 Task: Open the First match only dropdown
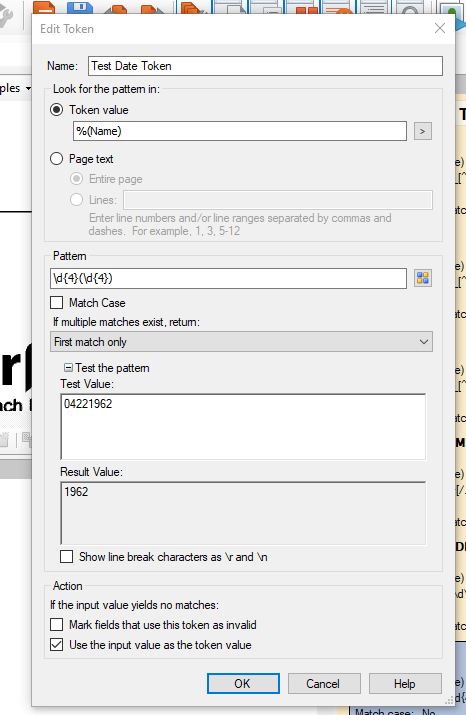coord(241,342)
